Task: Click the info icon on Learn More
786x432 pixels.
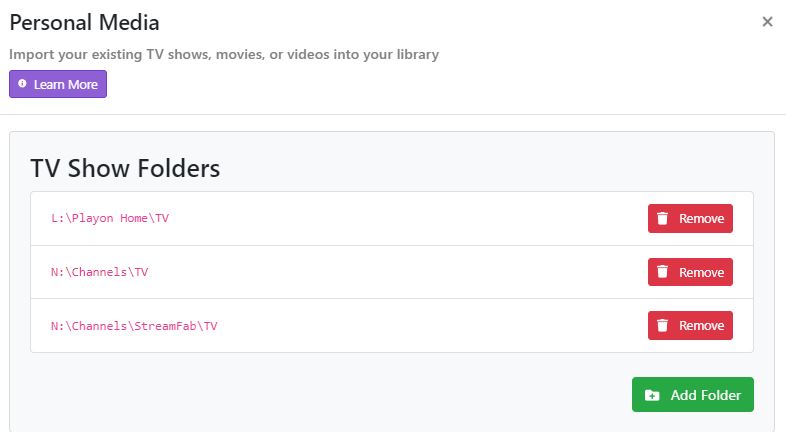Action: [x=22, y=85]
